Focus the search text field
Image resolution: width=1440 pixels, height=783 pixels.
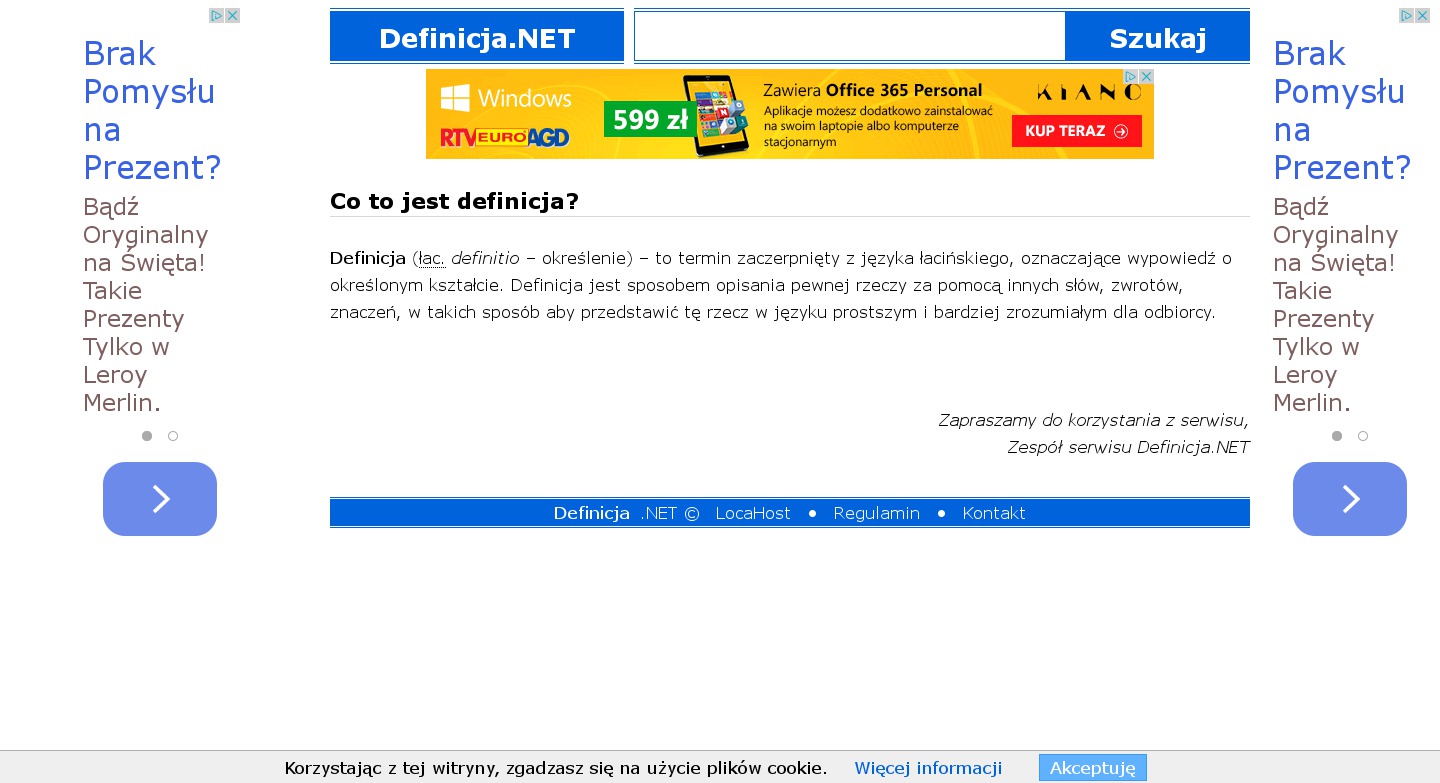(849, 37)
